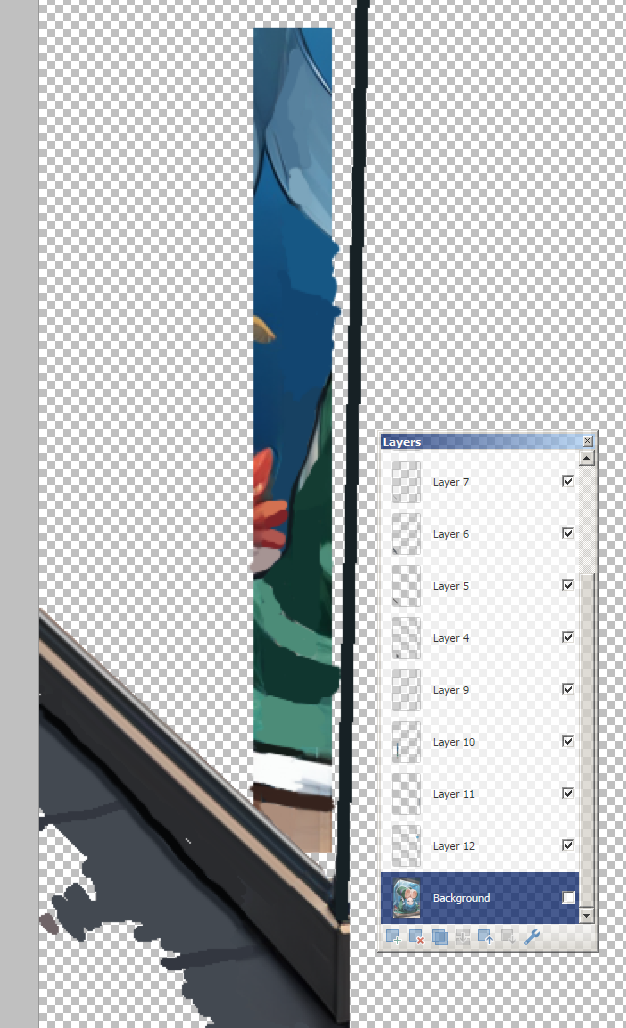Click the "Layer 9" label
This screenshot has width=626, height=1028.
click(x=451, y=690)
